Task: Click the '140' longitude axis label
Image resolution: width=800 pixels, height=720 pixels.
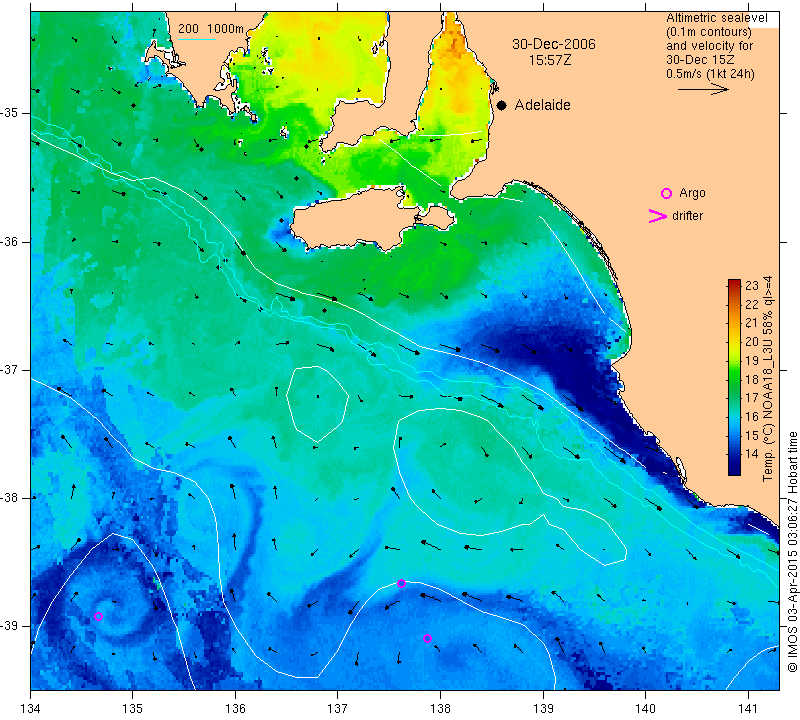Action: pos(645,708)
